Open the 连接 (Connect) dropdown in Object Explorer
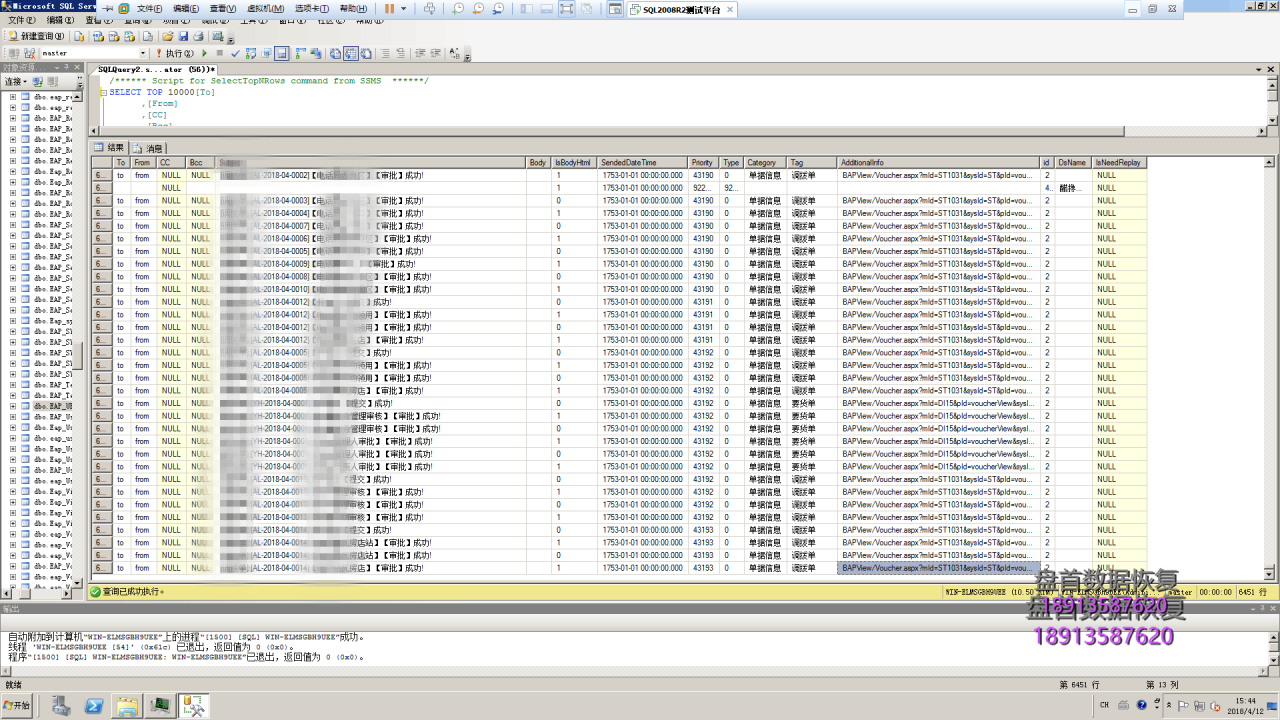This screenshot has width=1280, height=720. click(x=15, y=81)
